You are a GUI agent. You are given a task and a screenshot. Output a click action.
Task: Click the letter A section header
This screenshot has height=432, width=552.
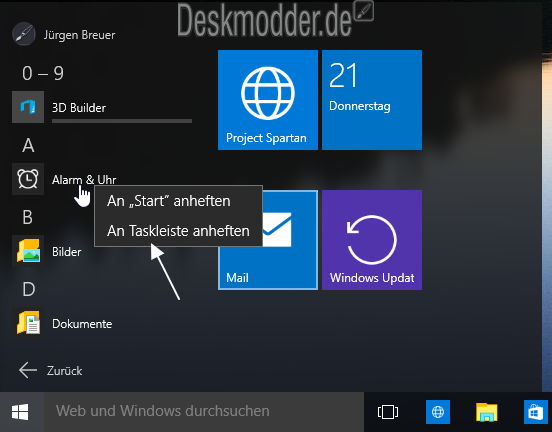click(x=28, y=145)
